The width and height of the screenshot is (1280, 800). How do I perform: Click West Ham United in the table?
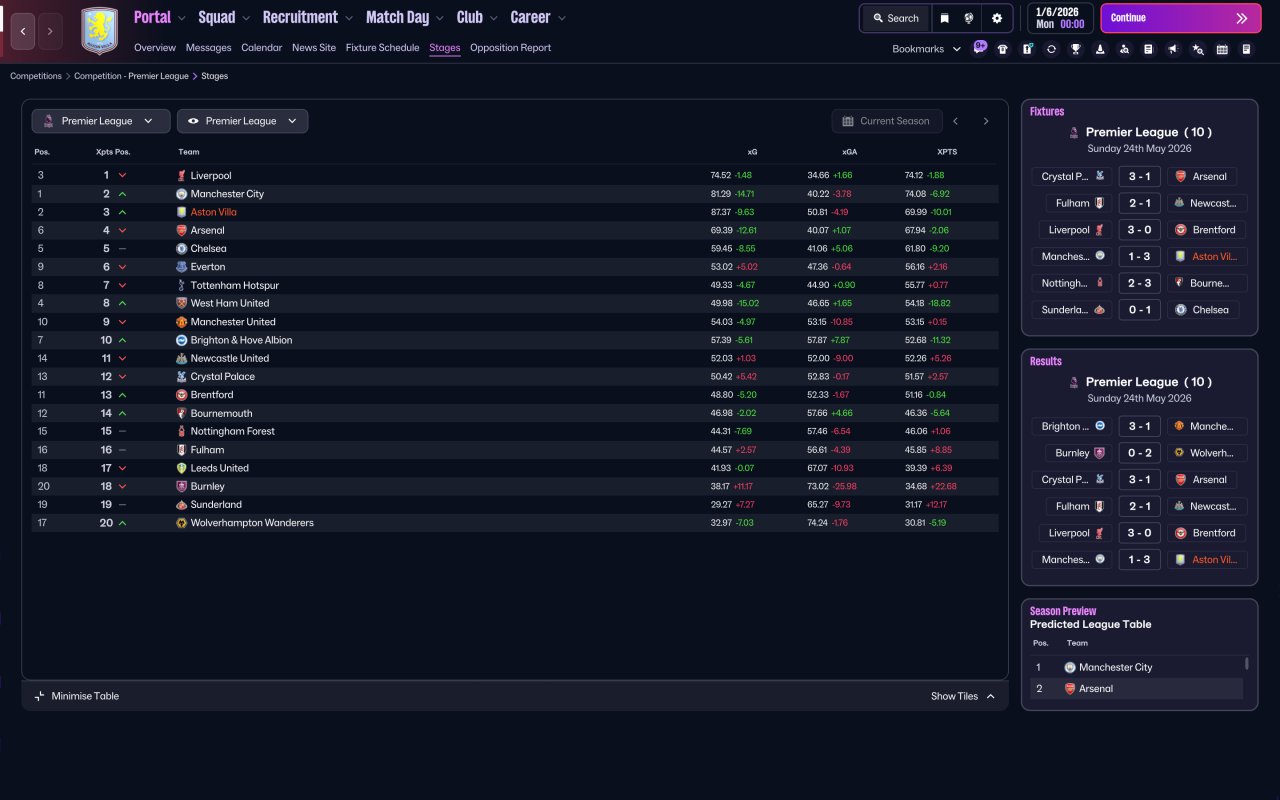coord(230,304)
